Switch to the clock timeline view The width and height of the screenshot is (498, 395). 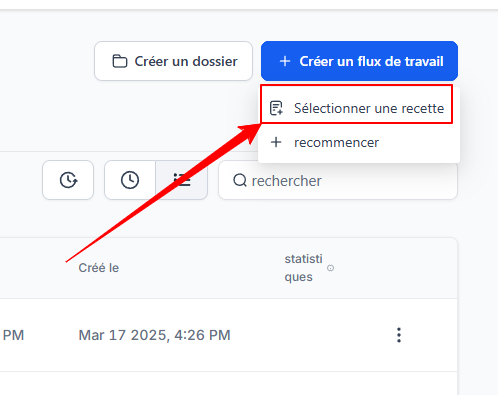pos(130,180)
